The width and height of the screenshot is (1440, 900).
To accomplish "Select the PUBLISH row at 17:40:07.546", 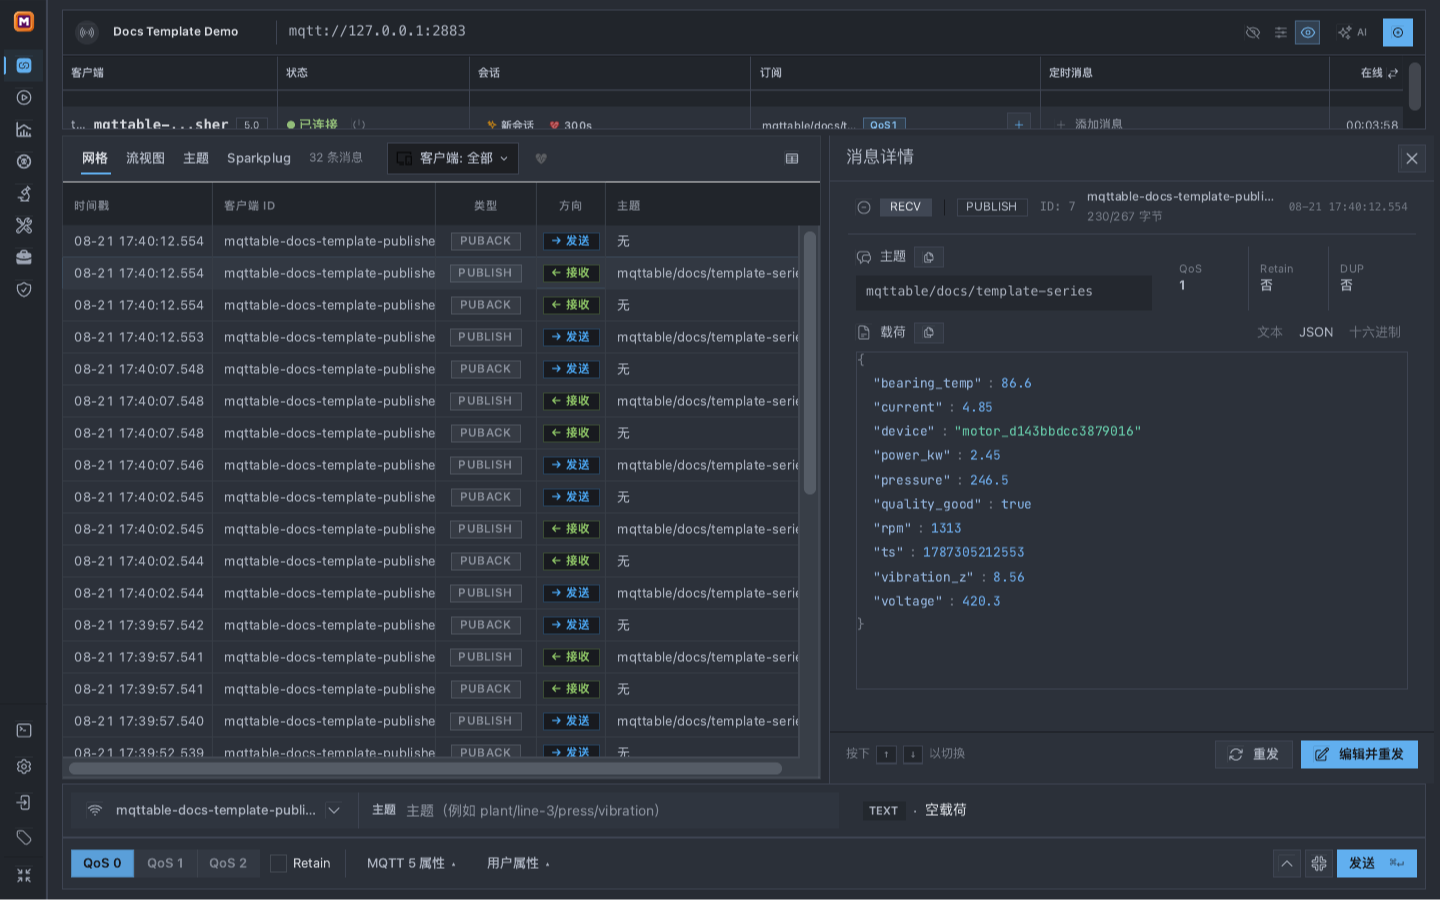I will click(x=432, y=465).
